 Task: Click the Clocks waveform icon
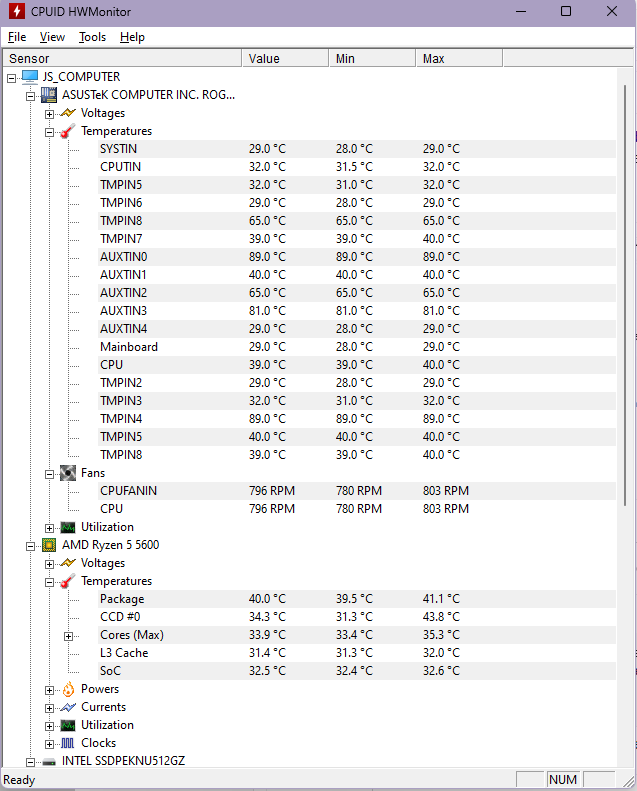(x=68, y=743)
